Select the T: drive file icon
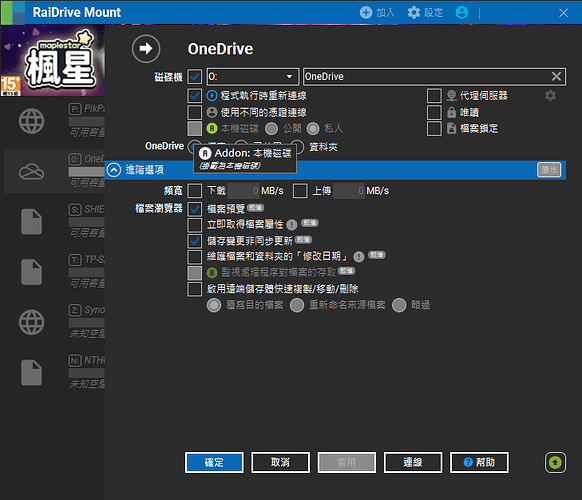 coord(32,272)
